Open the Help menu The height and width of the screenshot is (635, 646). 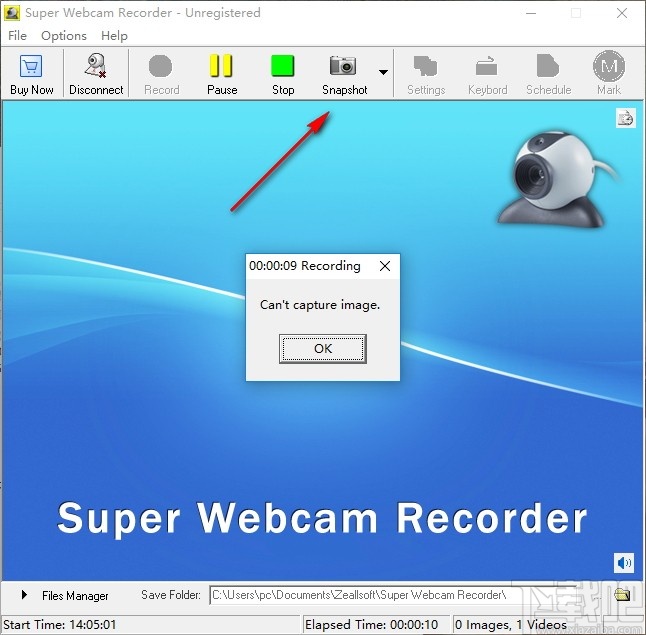(x=114, y=36)
